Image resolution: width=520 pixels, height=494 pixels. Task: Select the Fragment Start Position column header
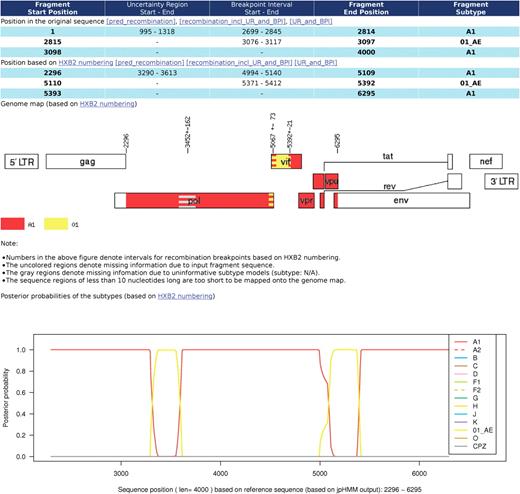(x=53, y=8)
